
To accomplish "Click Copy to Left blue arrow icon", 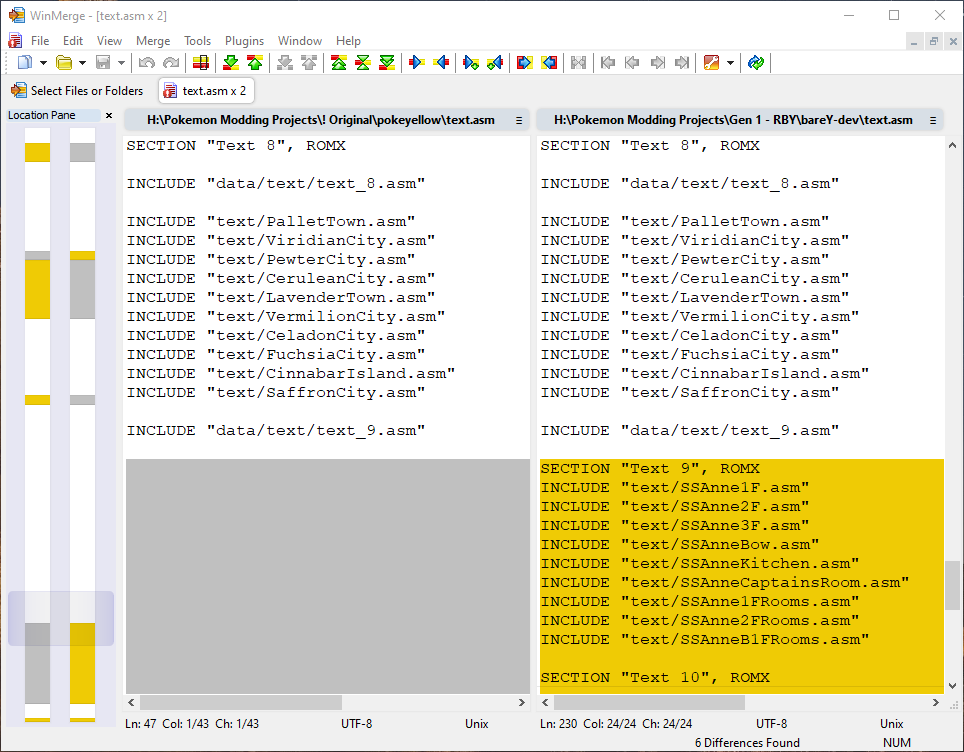I will coord(441,63).
